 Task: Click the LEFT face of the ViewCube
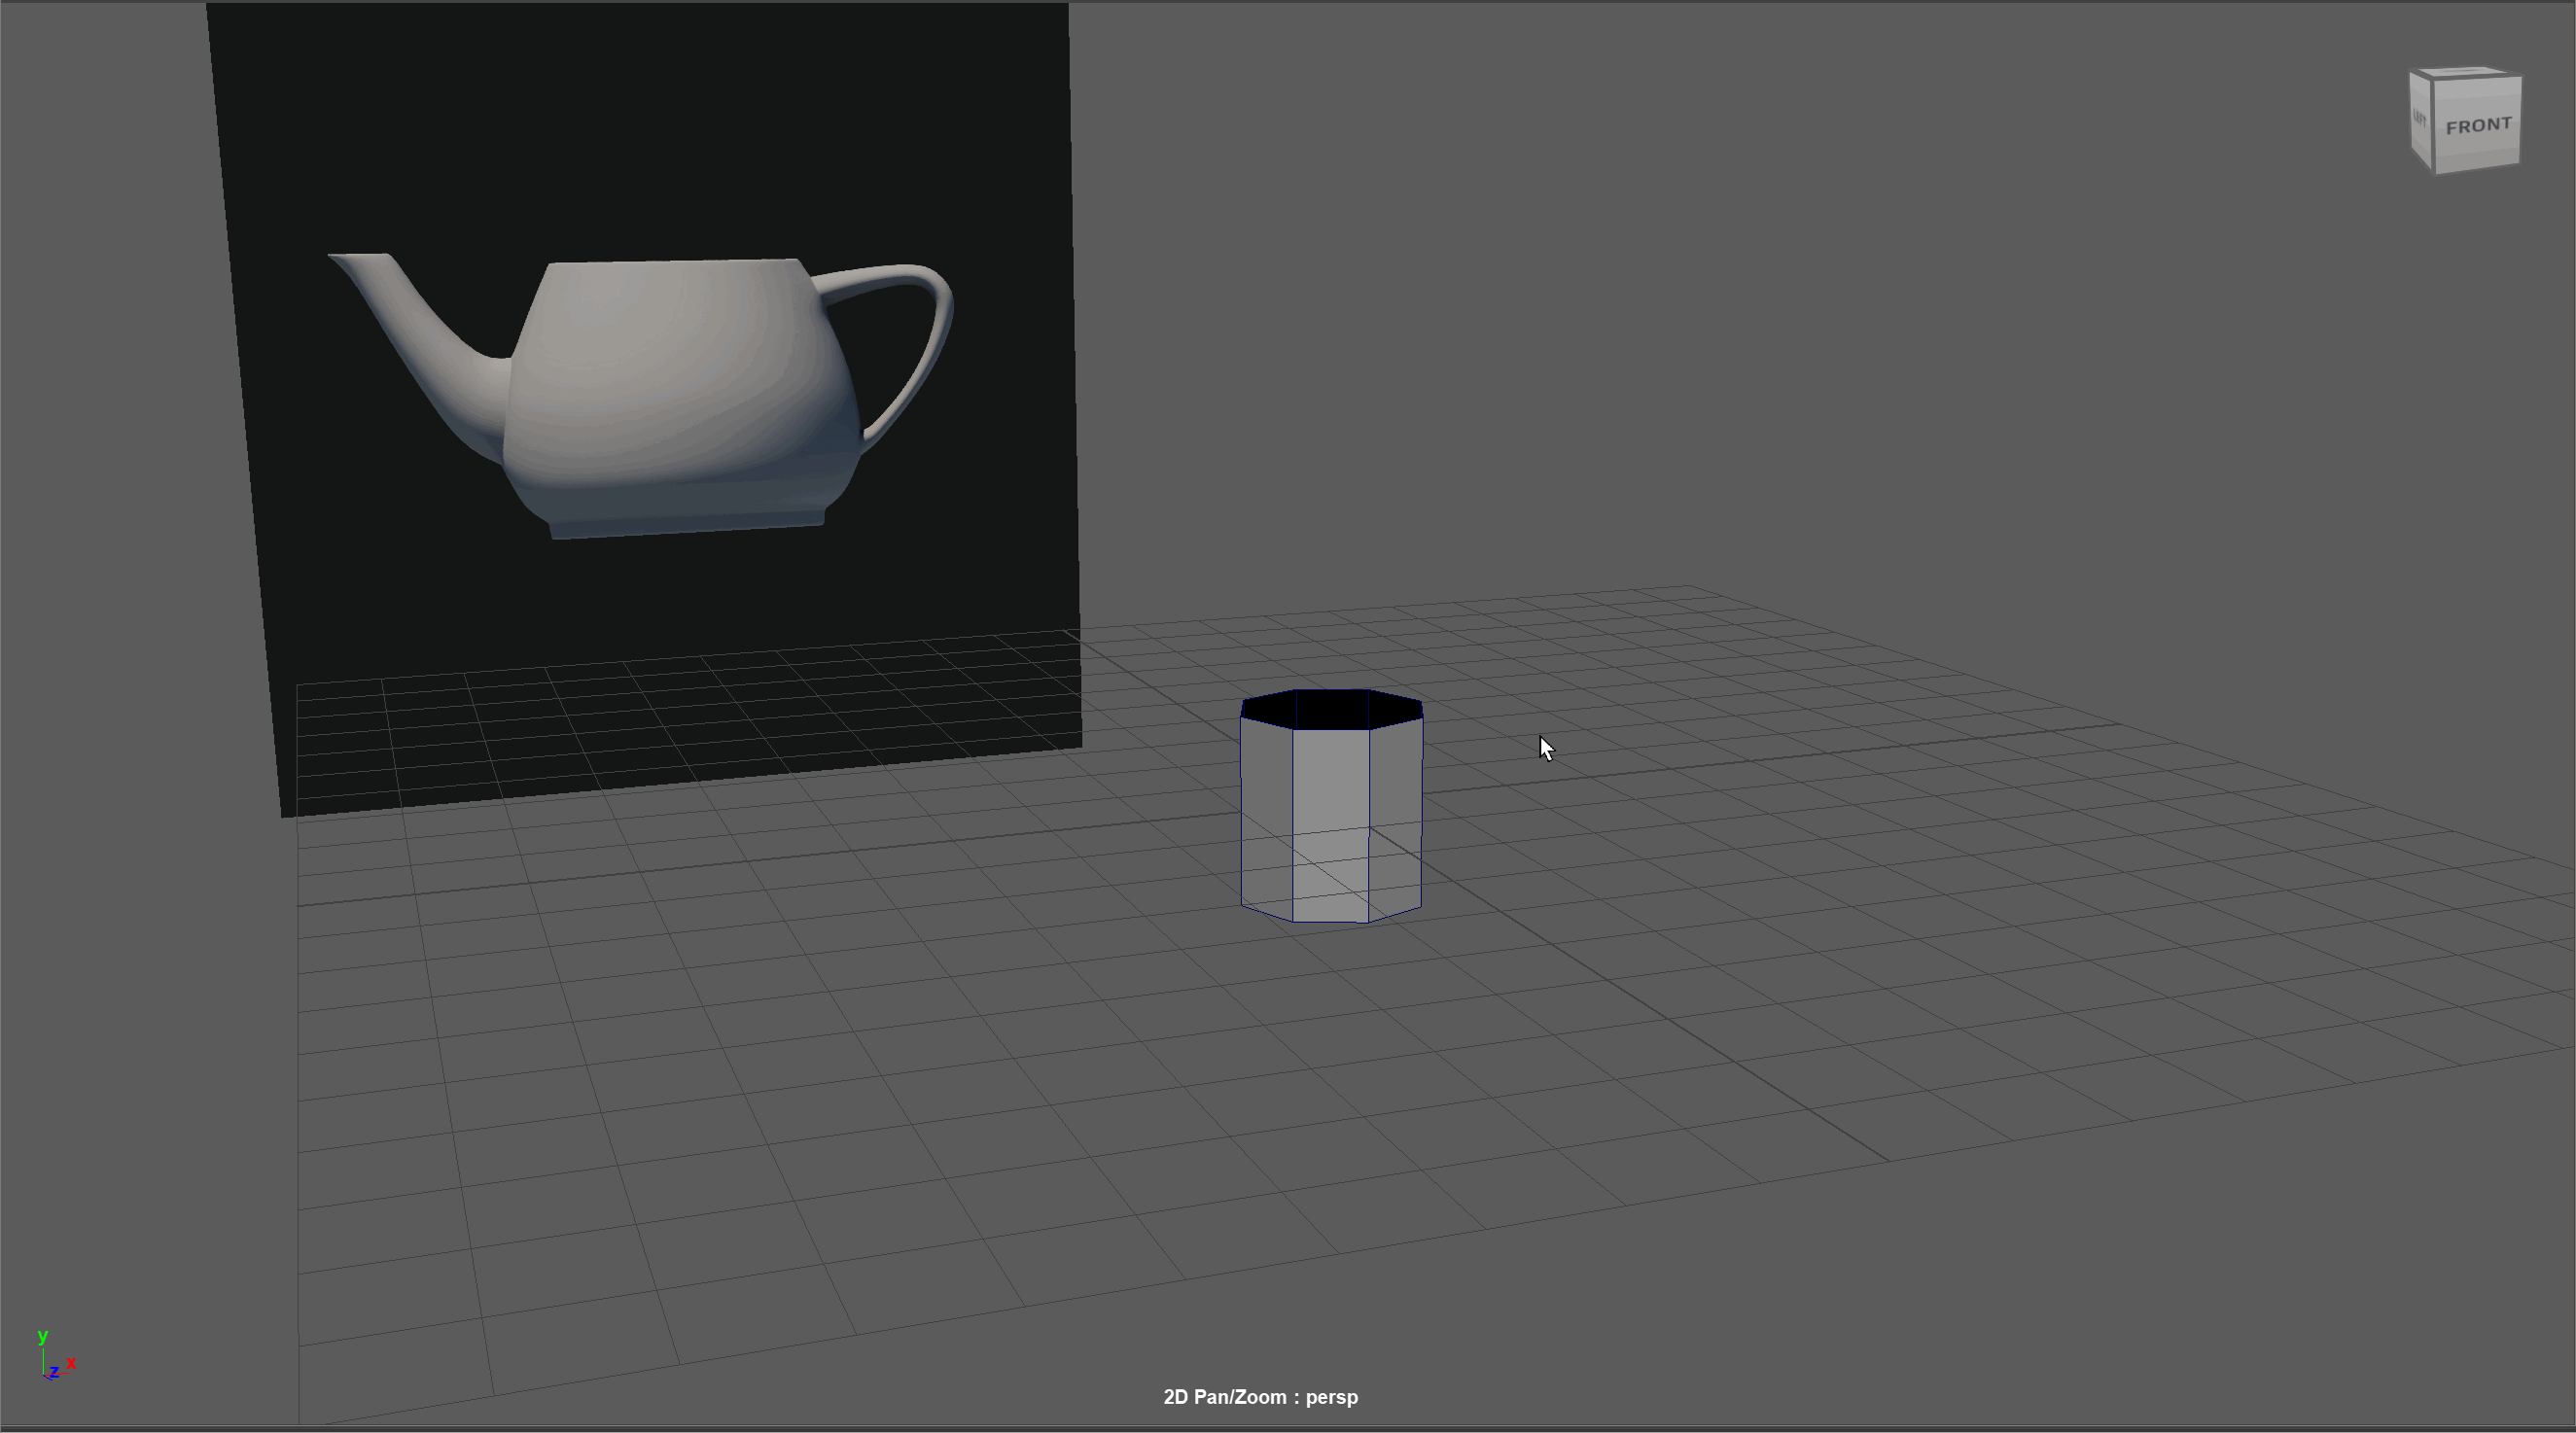point(2420,119)
